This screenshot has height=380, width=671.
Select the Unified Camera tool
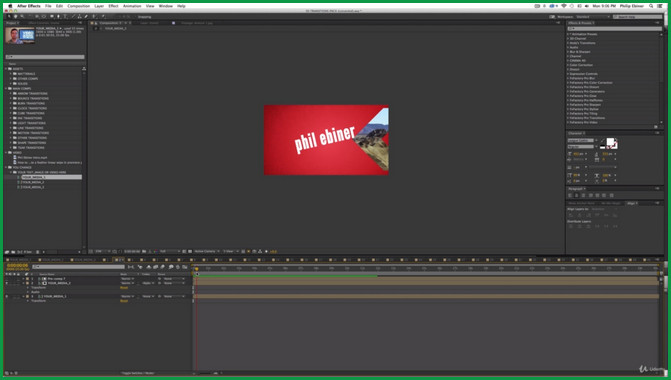37,17
